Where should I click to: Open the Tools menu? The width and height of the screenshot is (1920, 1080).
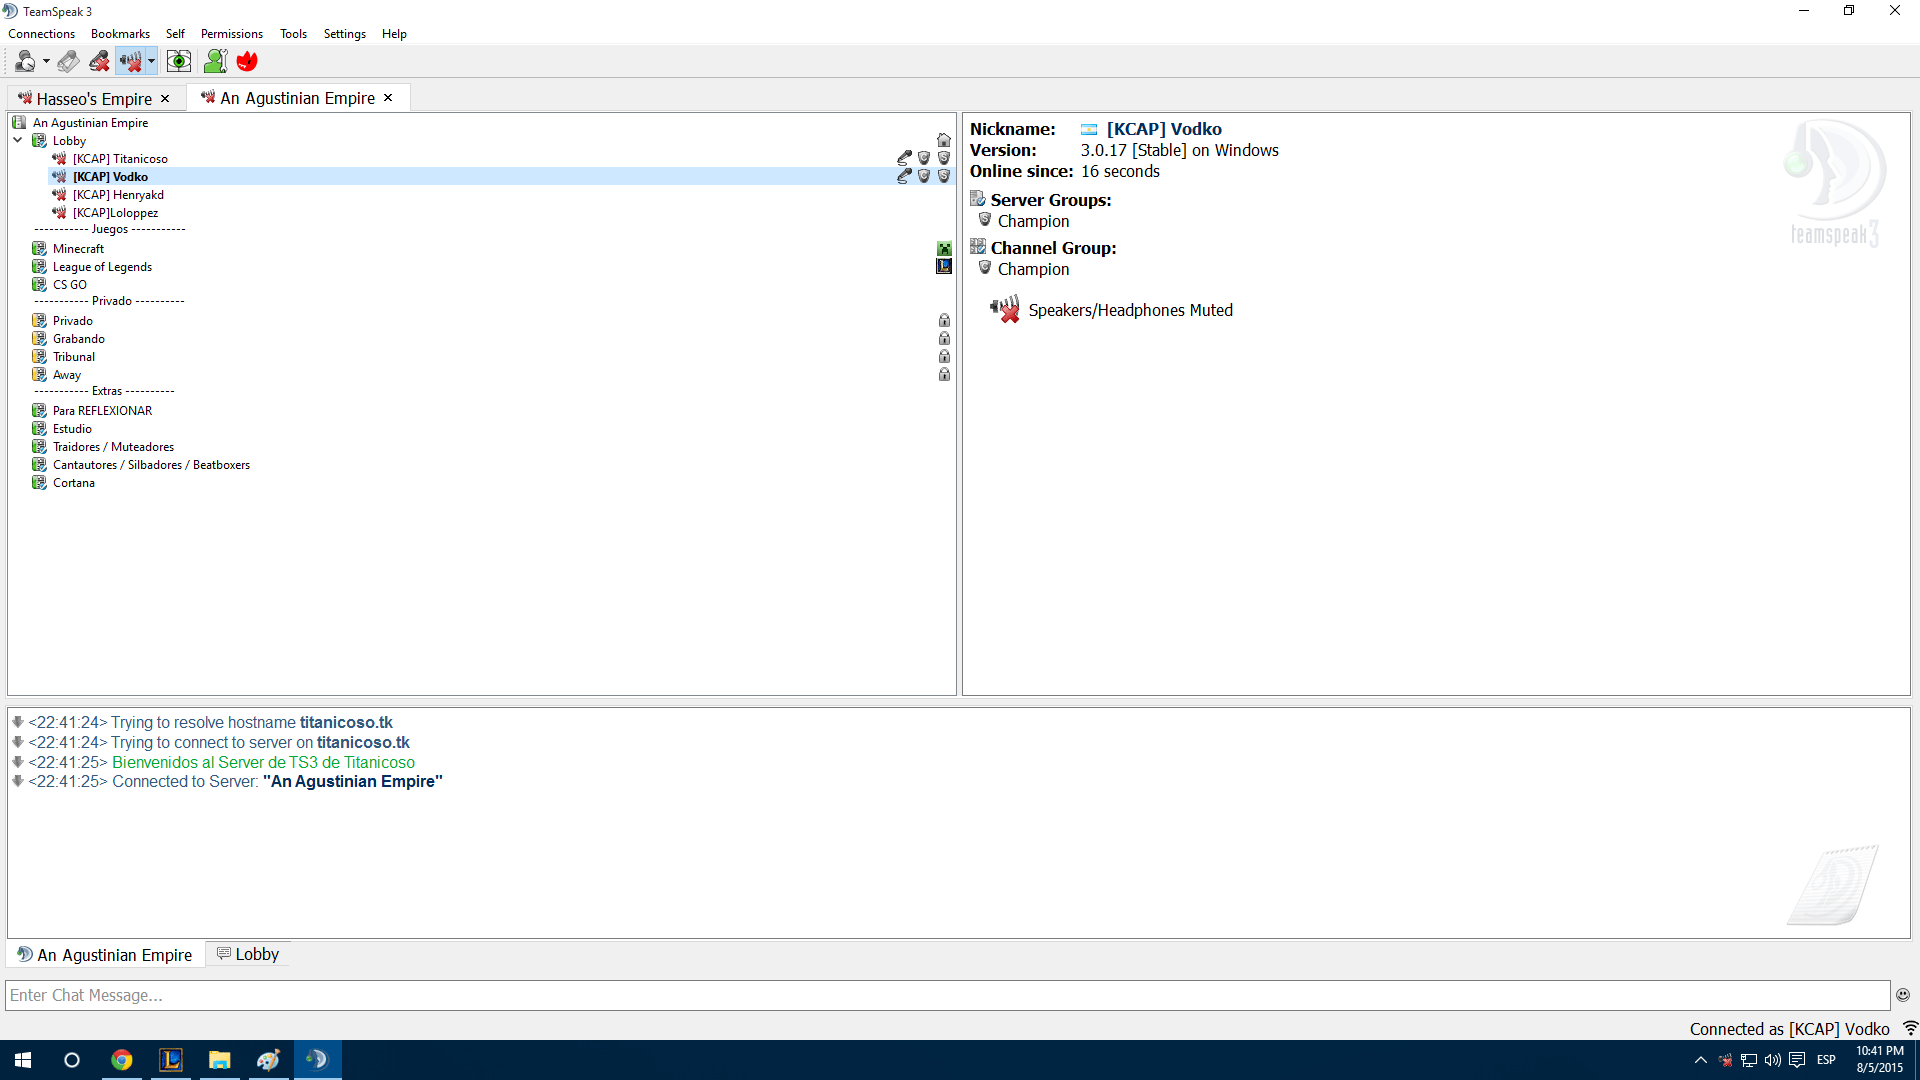[x=293, y=34]
